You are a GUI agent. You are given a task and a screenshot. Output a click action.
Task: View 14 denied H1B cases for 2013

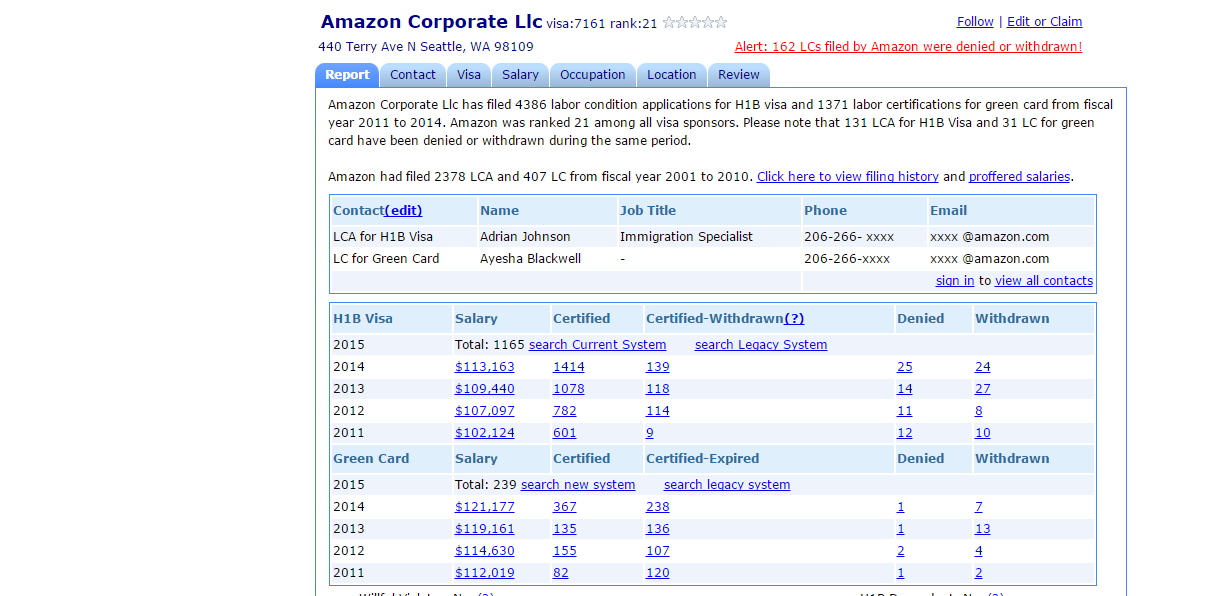(x=905, y=389)
